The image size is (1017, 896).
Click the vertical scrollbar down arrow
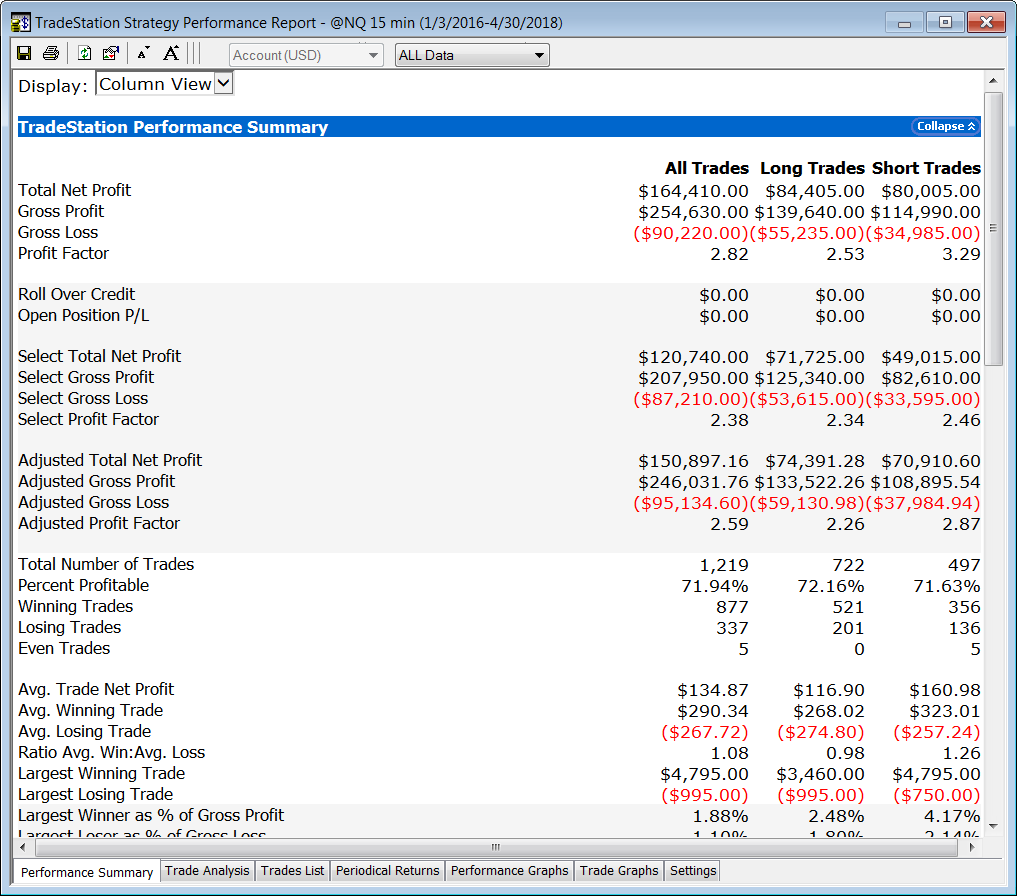[993, 826]
